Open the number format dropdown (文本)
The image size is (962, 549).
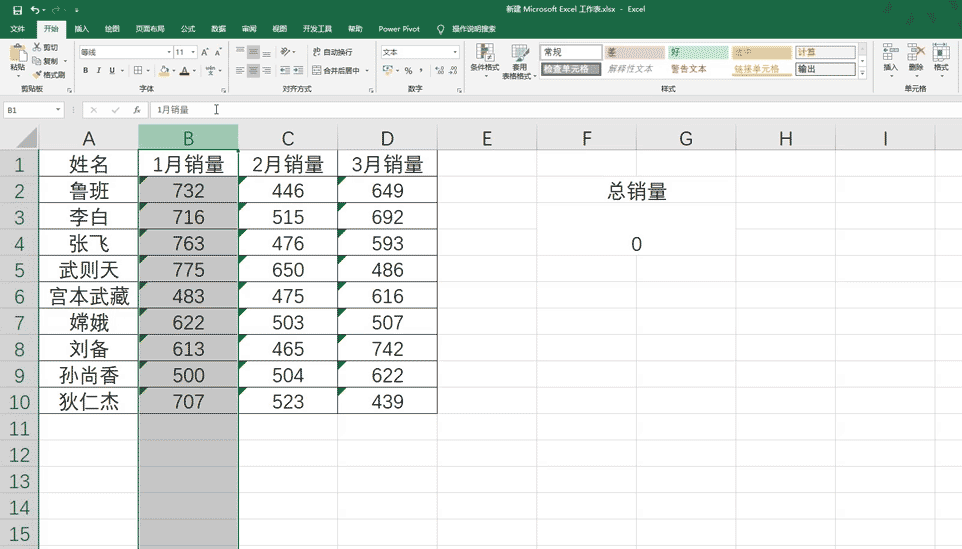419,52
